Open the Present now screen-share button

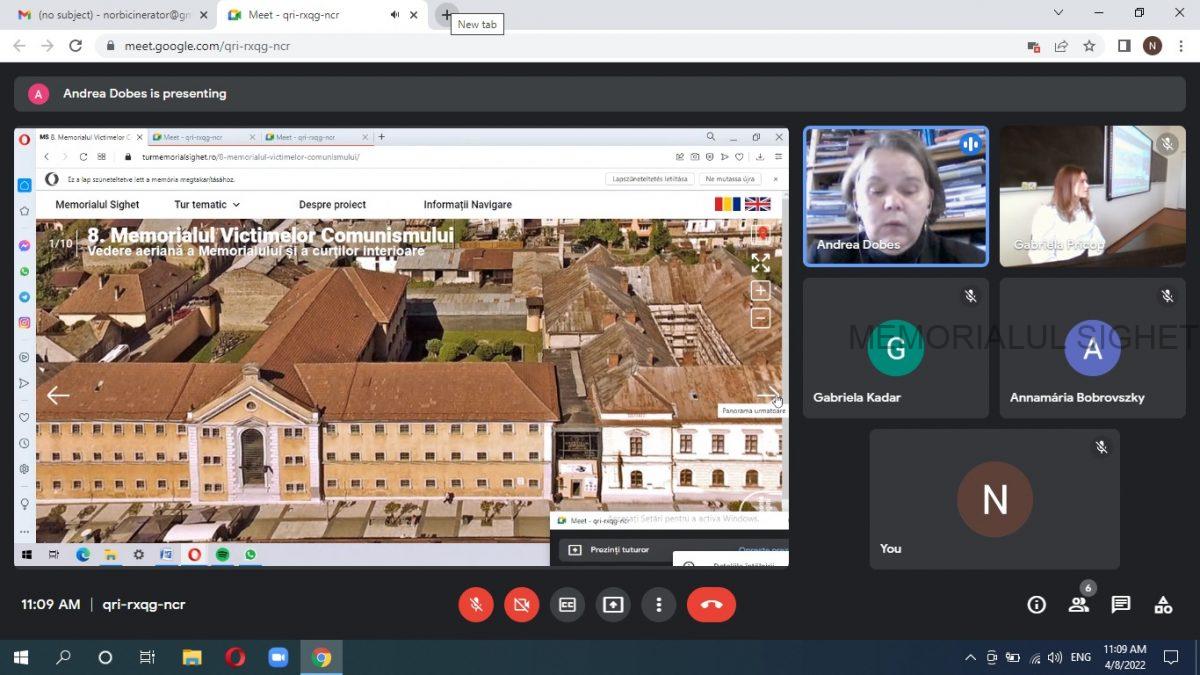613,604
